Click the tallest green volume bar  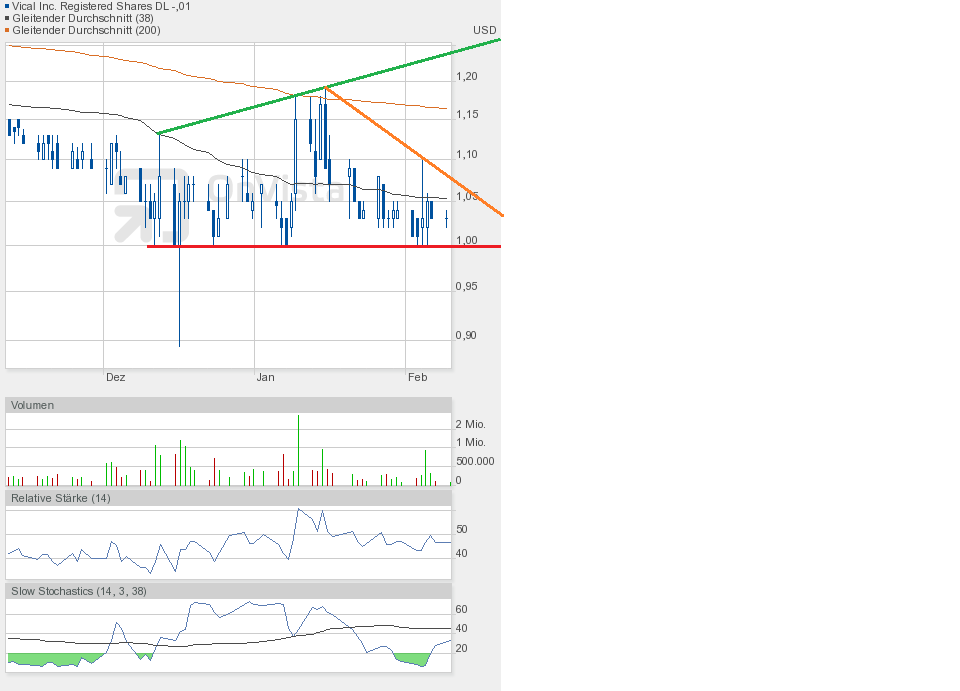[298, 450]
